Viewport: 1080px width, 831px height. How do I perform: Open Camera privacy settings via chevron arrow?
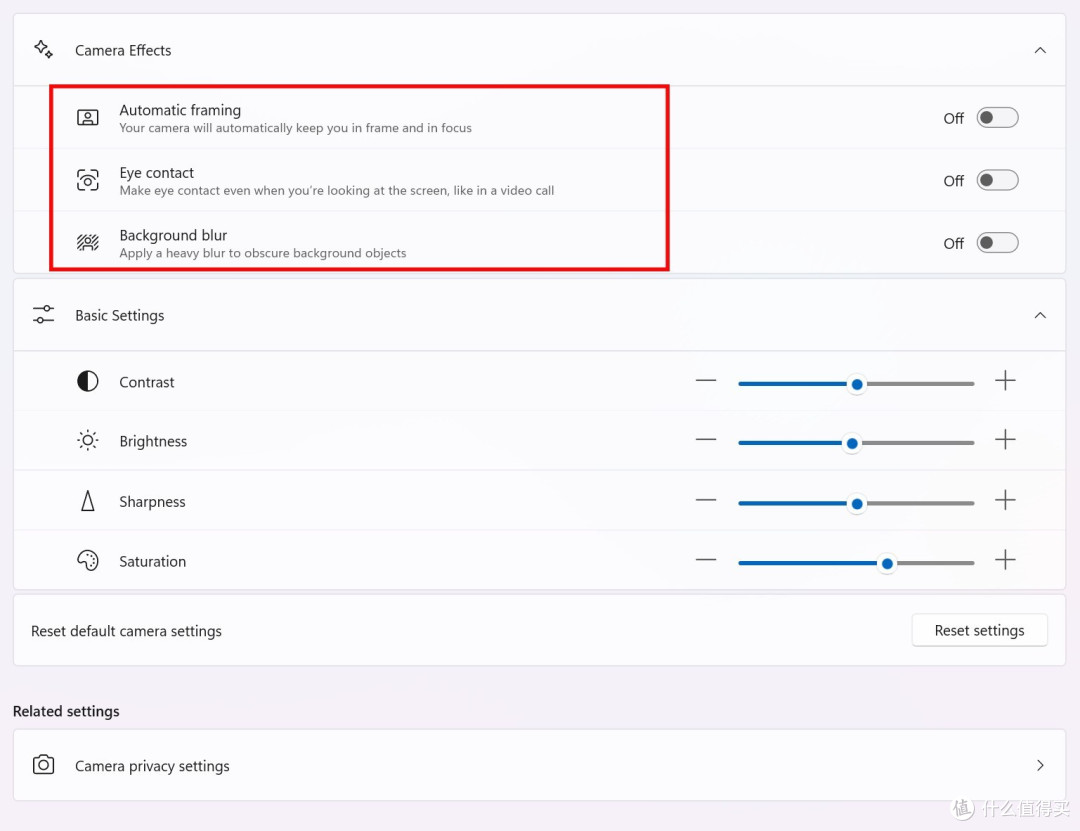coord(1040,766)
